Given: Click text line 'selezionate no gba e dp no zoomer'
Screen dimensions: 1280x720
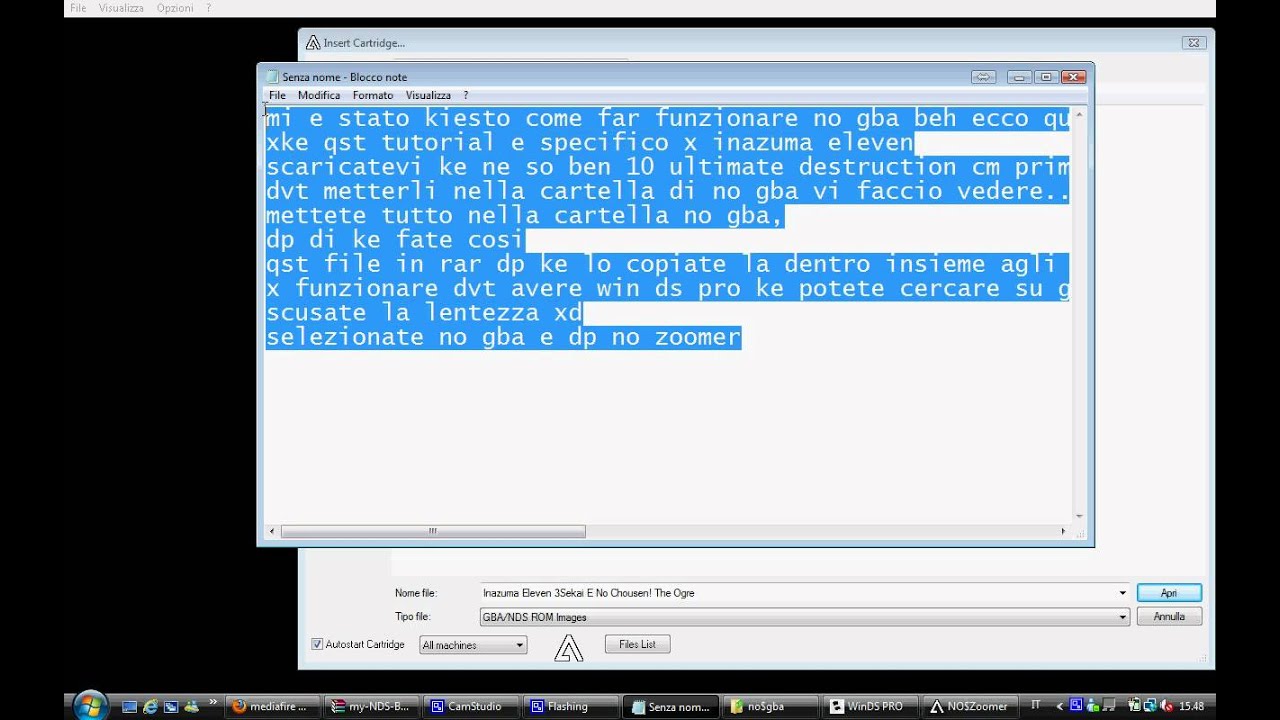Looking at the screenshot, I should tap(504, 337).
